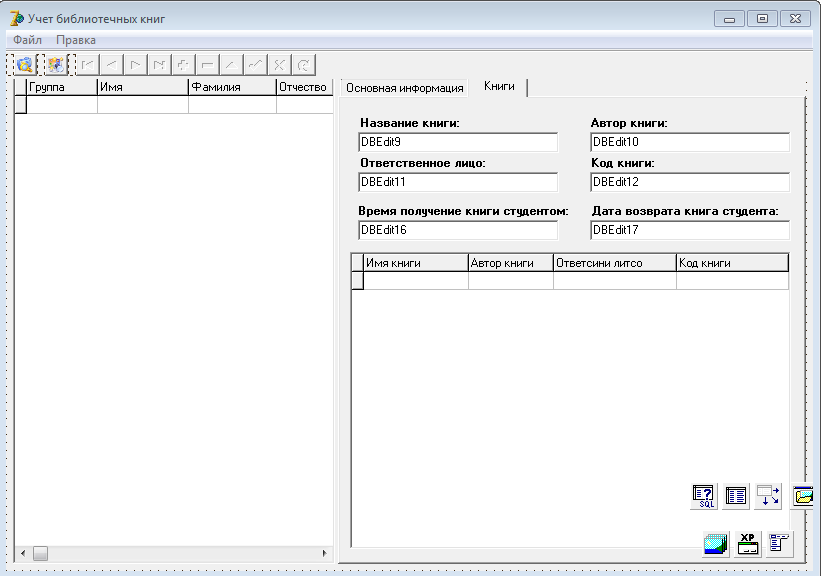This screenshot has width=821, height=576.
Task: Select the row indicator in books grid
Action: click(x=358, y=281)
